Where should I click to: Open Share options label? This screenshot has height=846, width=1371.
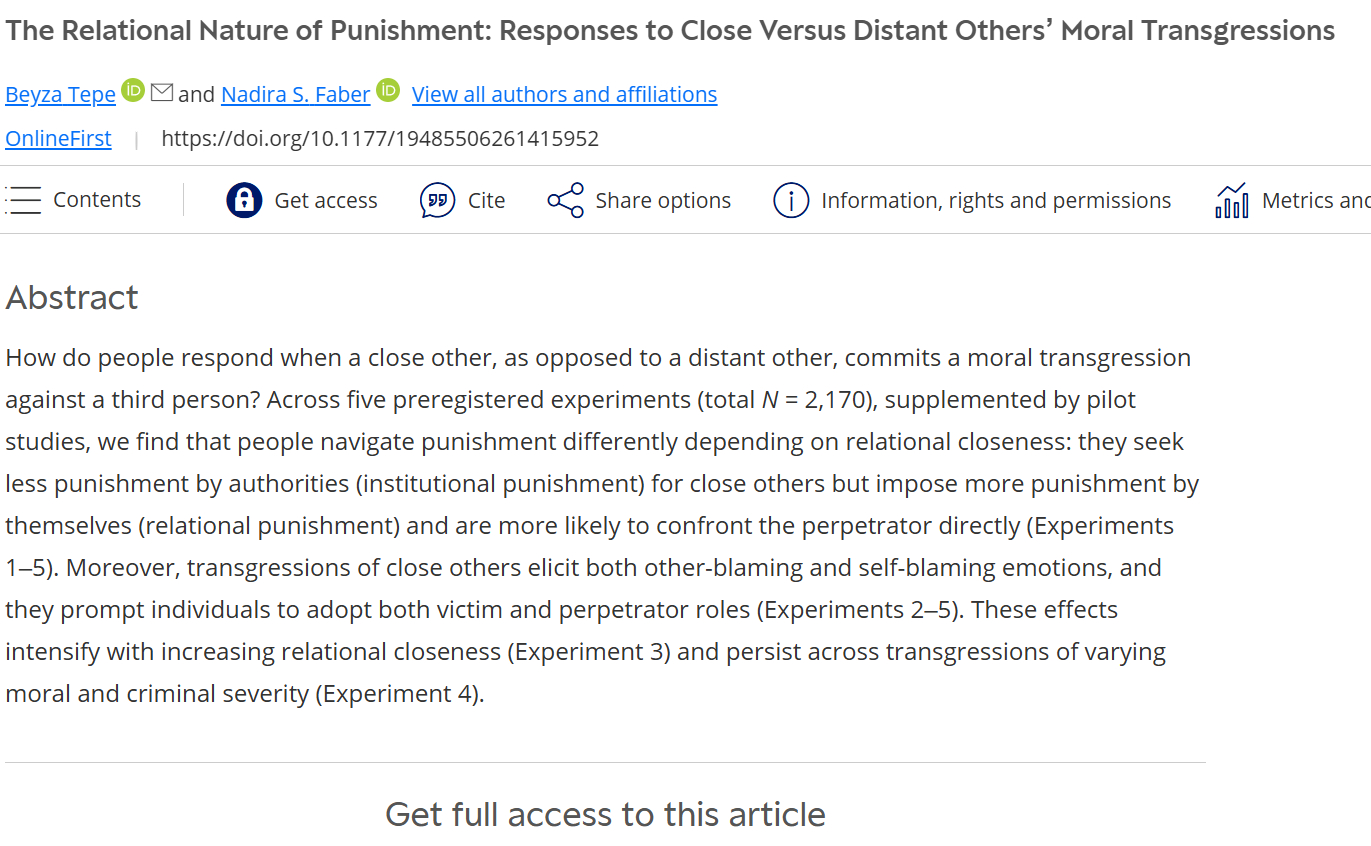coord(663,201)
